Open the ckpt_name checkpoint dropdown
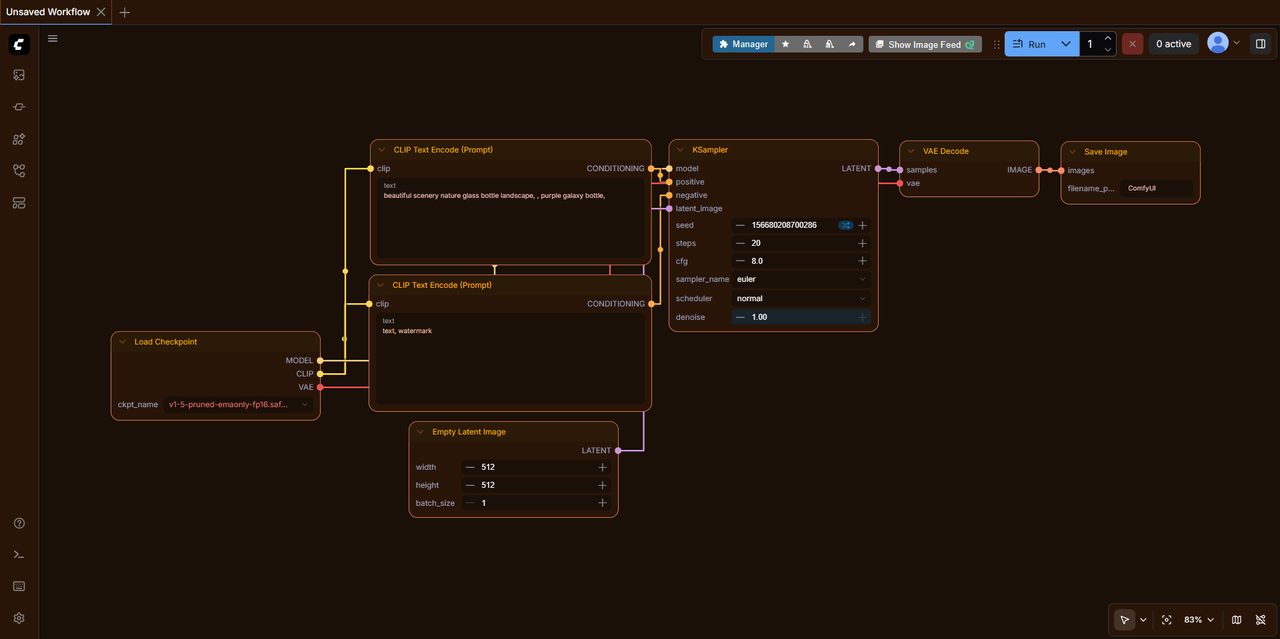Viewport: 1280px width, 639px height. click(x=239, y=404)
